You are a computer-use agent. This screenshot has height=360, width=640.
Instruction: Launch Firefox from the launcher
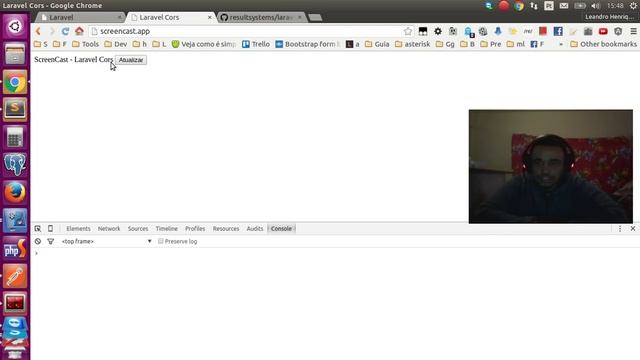tap(15, 192)
